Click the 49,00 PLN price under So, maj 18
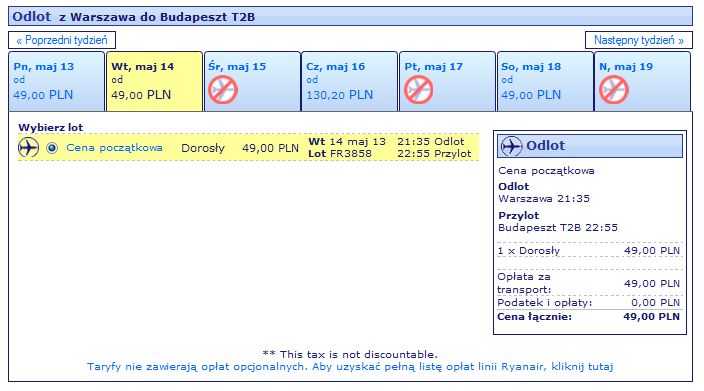Image resolution: width=704 pixels, height=391 pixels. [x=531, y=95]
